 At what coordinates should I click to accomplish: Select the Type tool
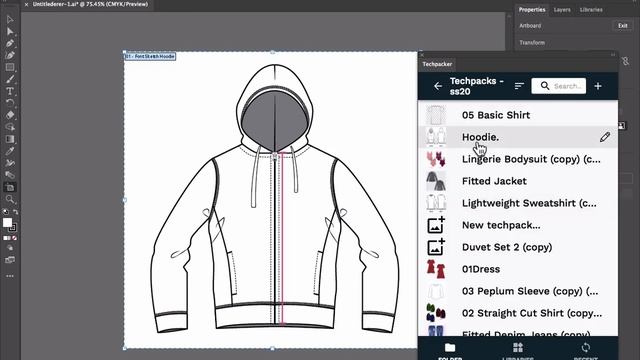pyautogui.click(x=10, y=91)
